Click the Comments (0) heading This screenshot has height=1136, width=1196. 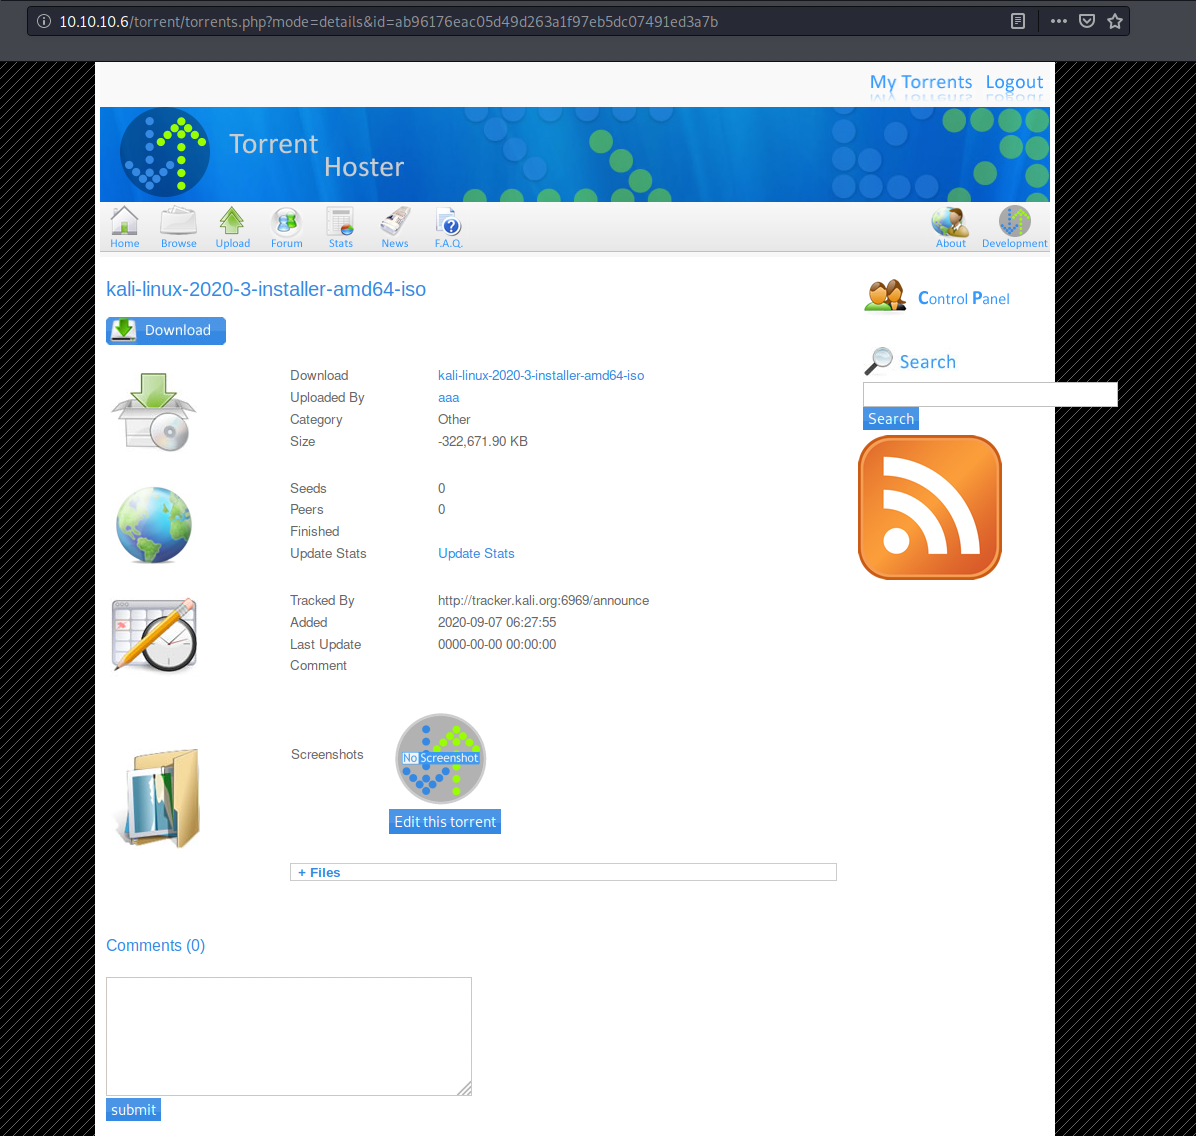(156, 945)
